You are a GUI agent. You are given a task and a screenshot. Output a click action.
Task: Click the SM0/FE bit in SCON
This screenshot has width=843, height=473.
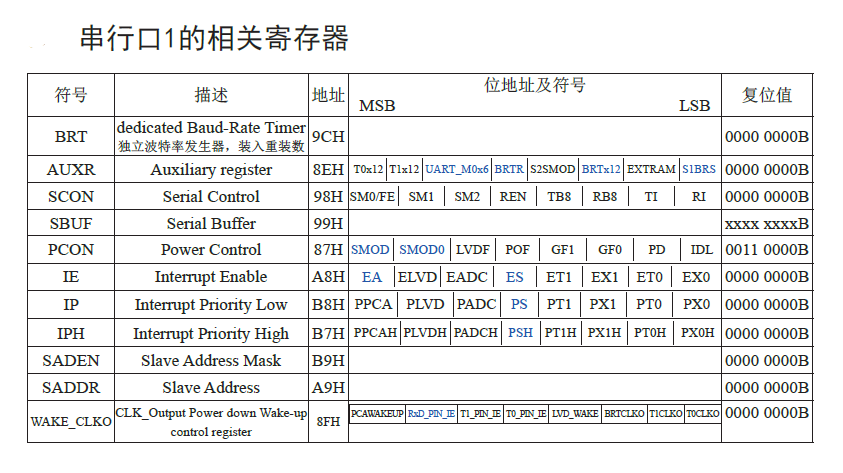point(373,197)
